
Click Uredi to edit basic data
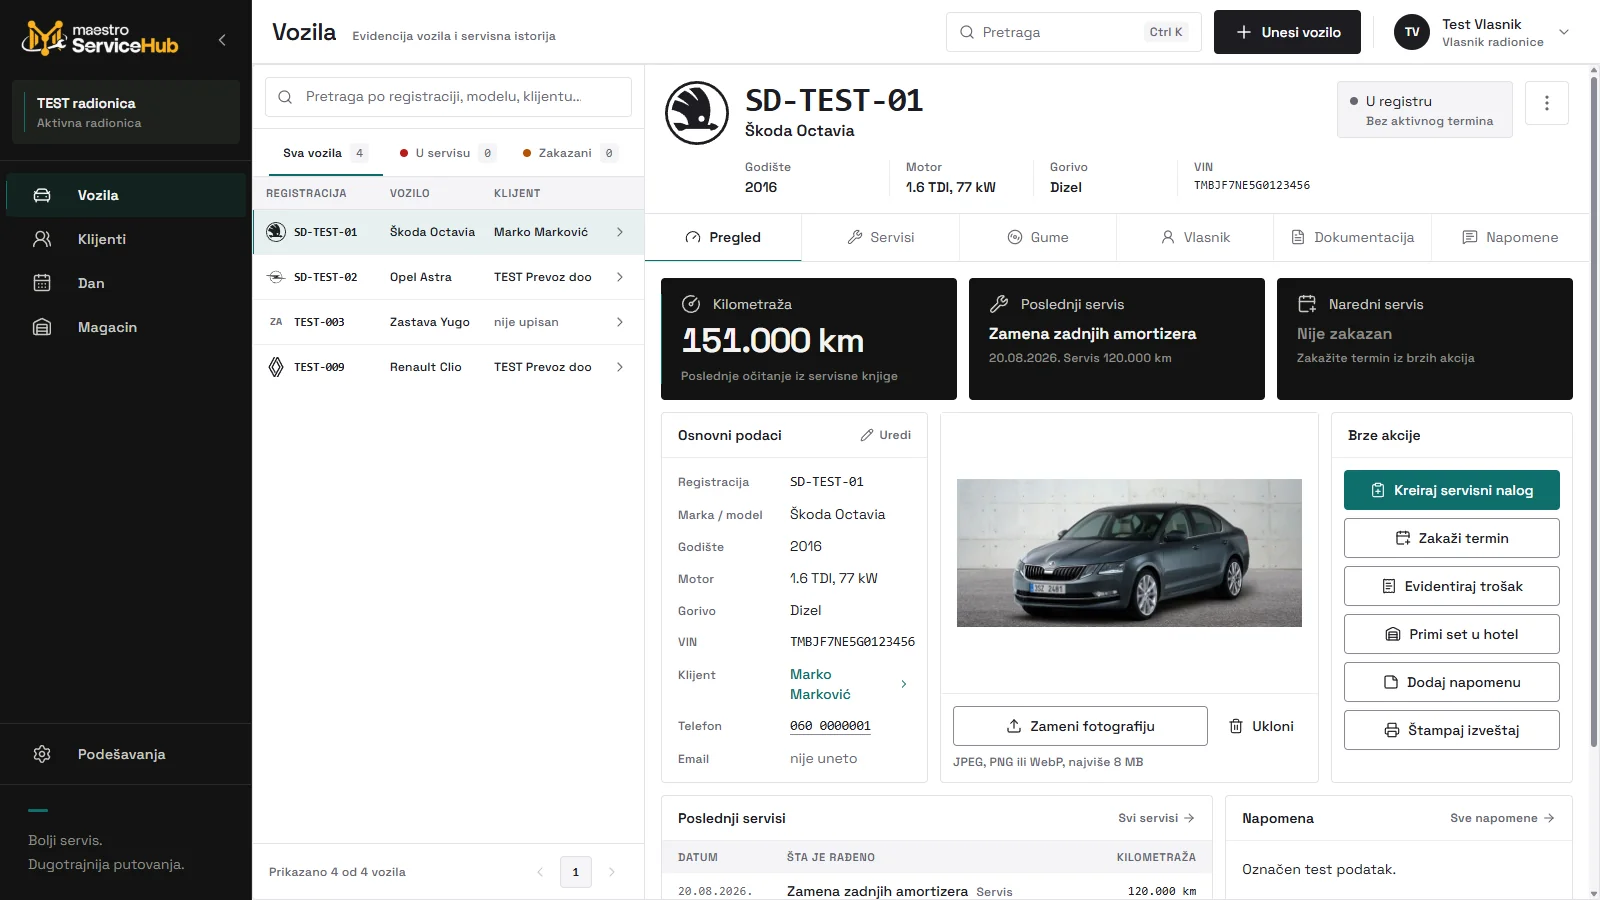[886, 435]
